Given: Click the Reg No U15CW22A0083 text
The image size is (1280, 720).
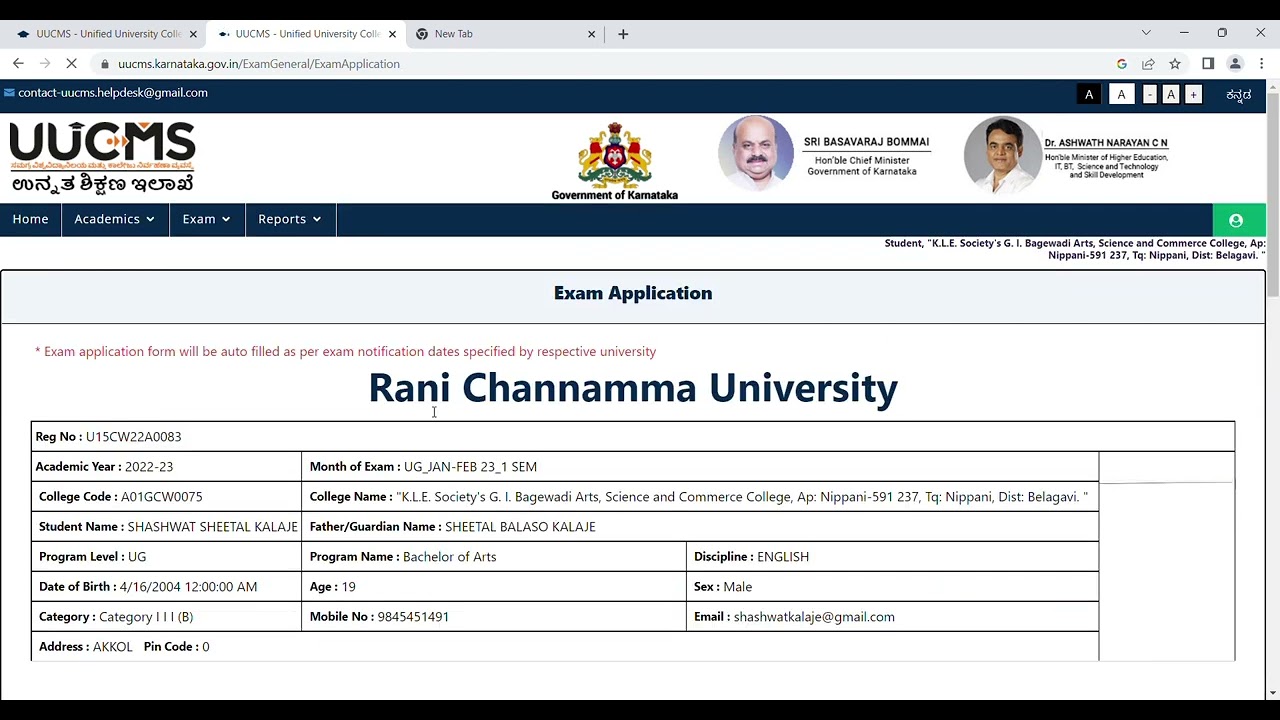Looking at the screenshot, I should [x=108, y=437].
